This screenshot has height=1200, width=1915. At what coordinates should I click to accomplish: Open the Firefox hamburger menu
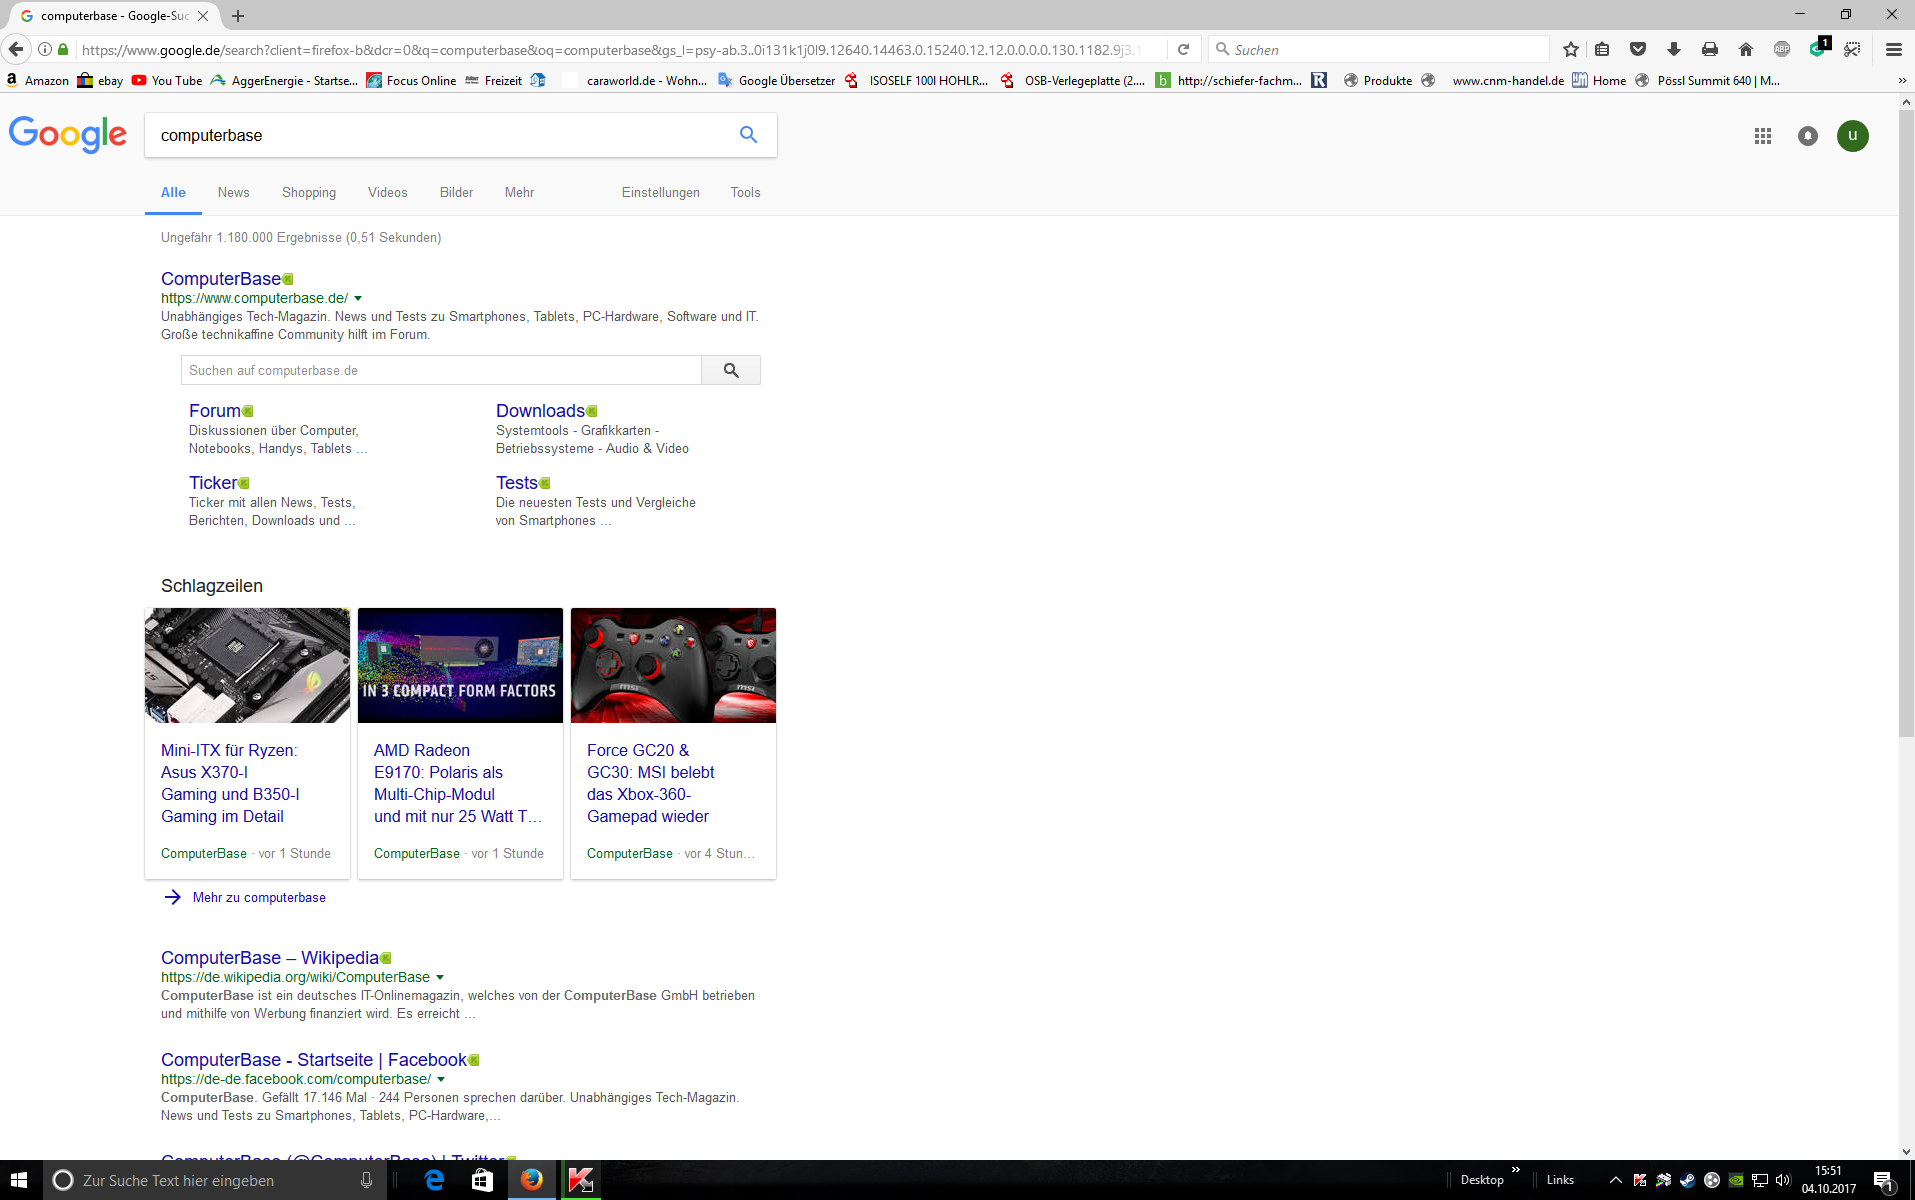point(1894,49)
